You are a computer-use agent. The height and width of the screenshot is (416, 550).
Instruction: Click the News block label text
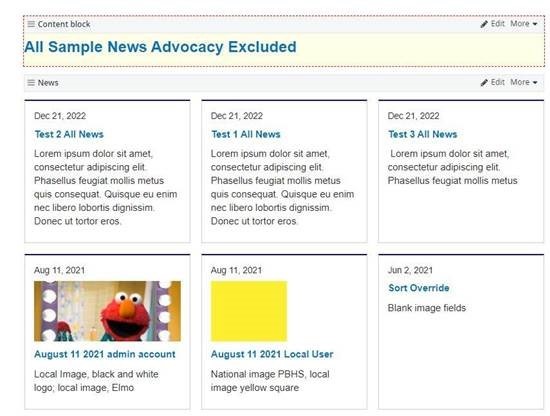(x=48, y=83)
